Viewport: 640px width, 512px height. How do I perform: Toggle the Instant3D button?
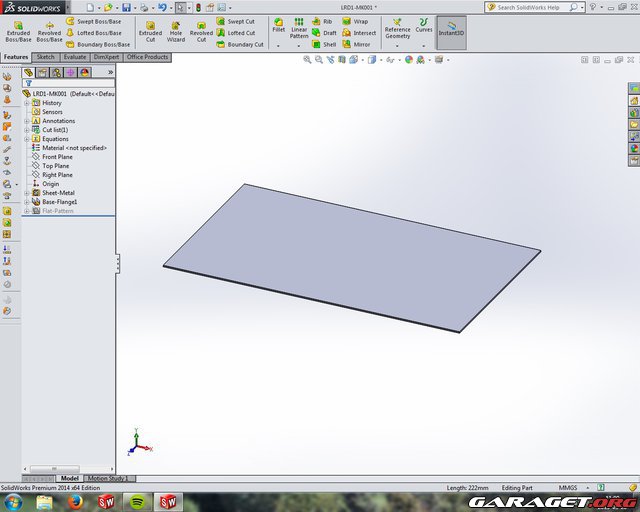point(451,30)
